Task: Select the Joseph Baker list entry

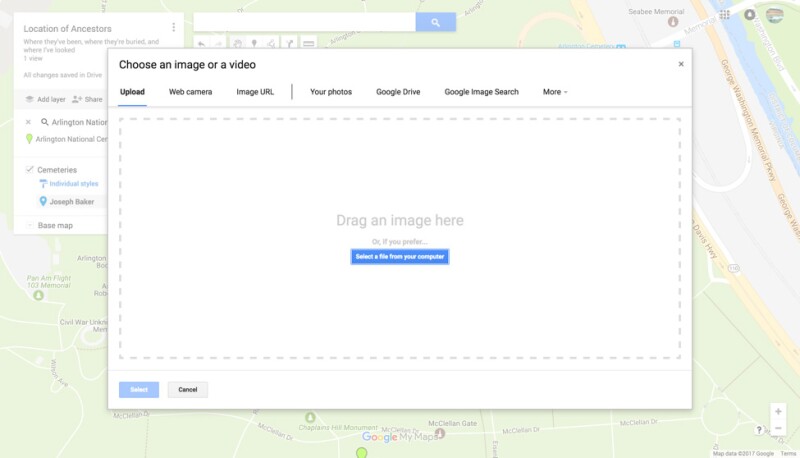Action: (71, 201)
